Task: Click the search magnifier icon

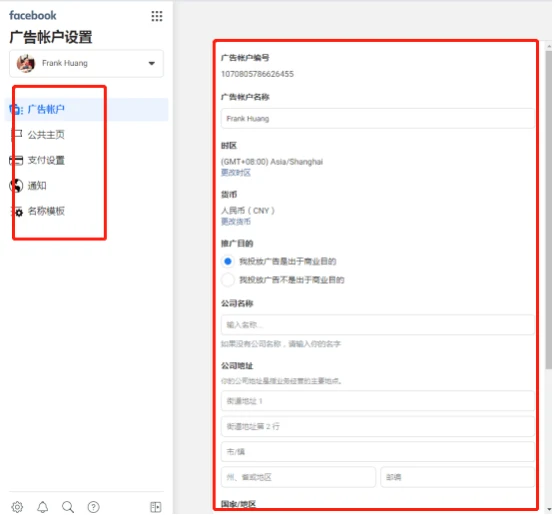Action: click(68, 507)
